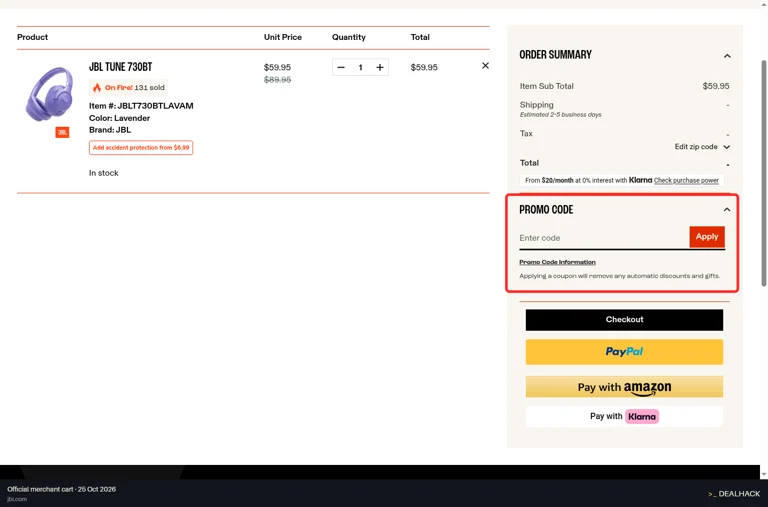Click the On Fire flame icon
Viewport: 768px width, 507px height.
[x=96, y=88]
